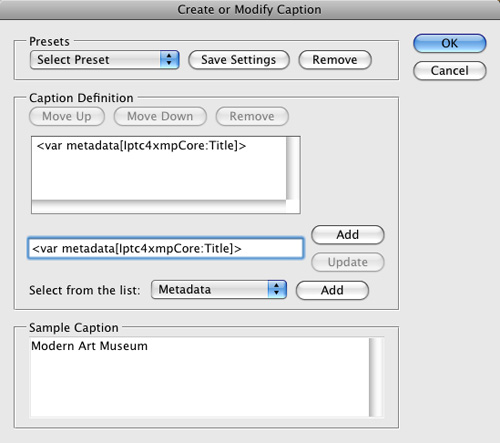This screenshot has height=443, width=500.
Task: Click the caption definition list horizontal scrollbar
Action: [159, 206]
